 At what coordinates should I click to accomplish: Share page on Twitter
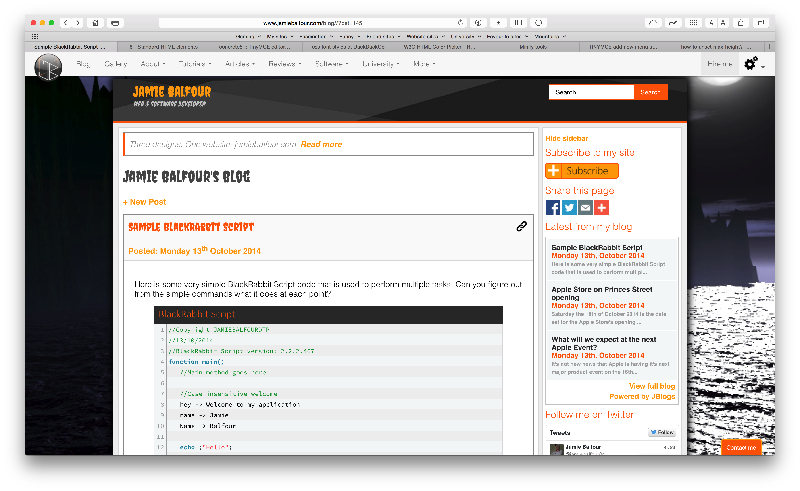569,207
